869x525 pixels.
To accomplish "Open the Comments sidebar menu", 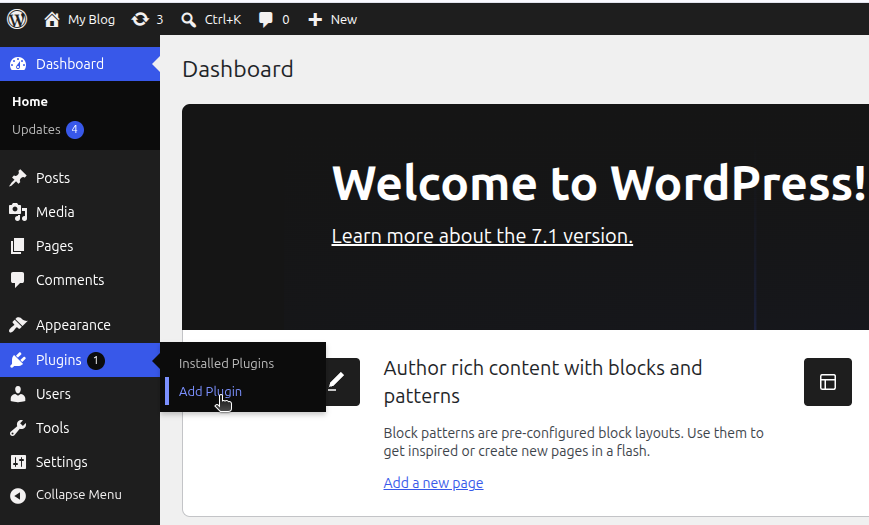I will 70,280.
